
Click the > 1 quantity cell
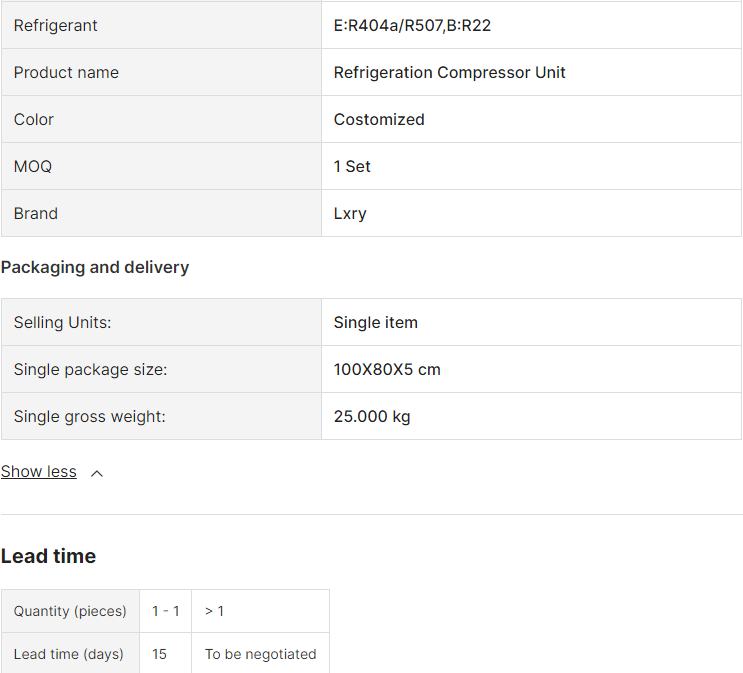214,611
